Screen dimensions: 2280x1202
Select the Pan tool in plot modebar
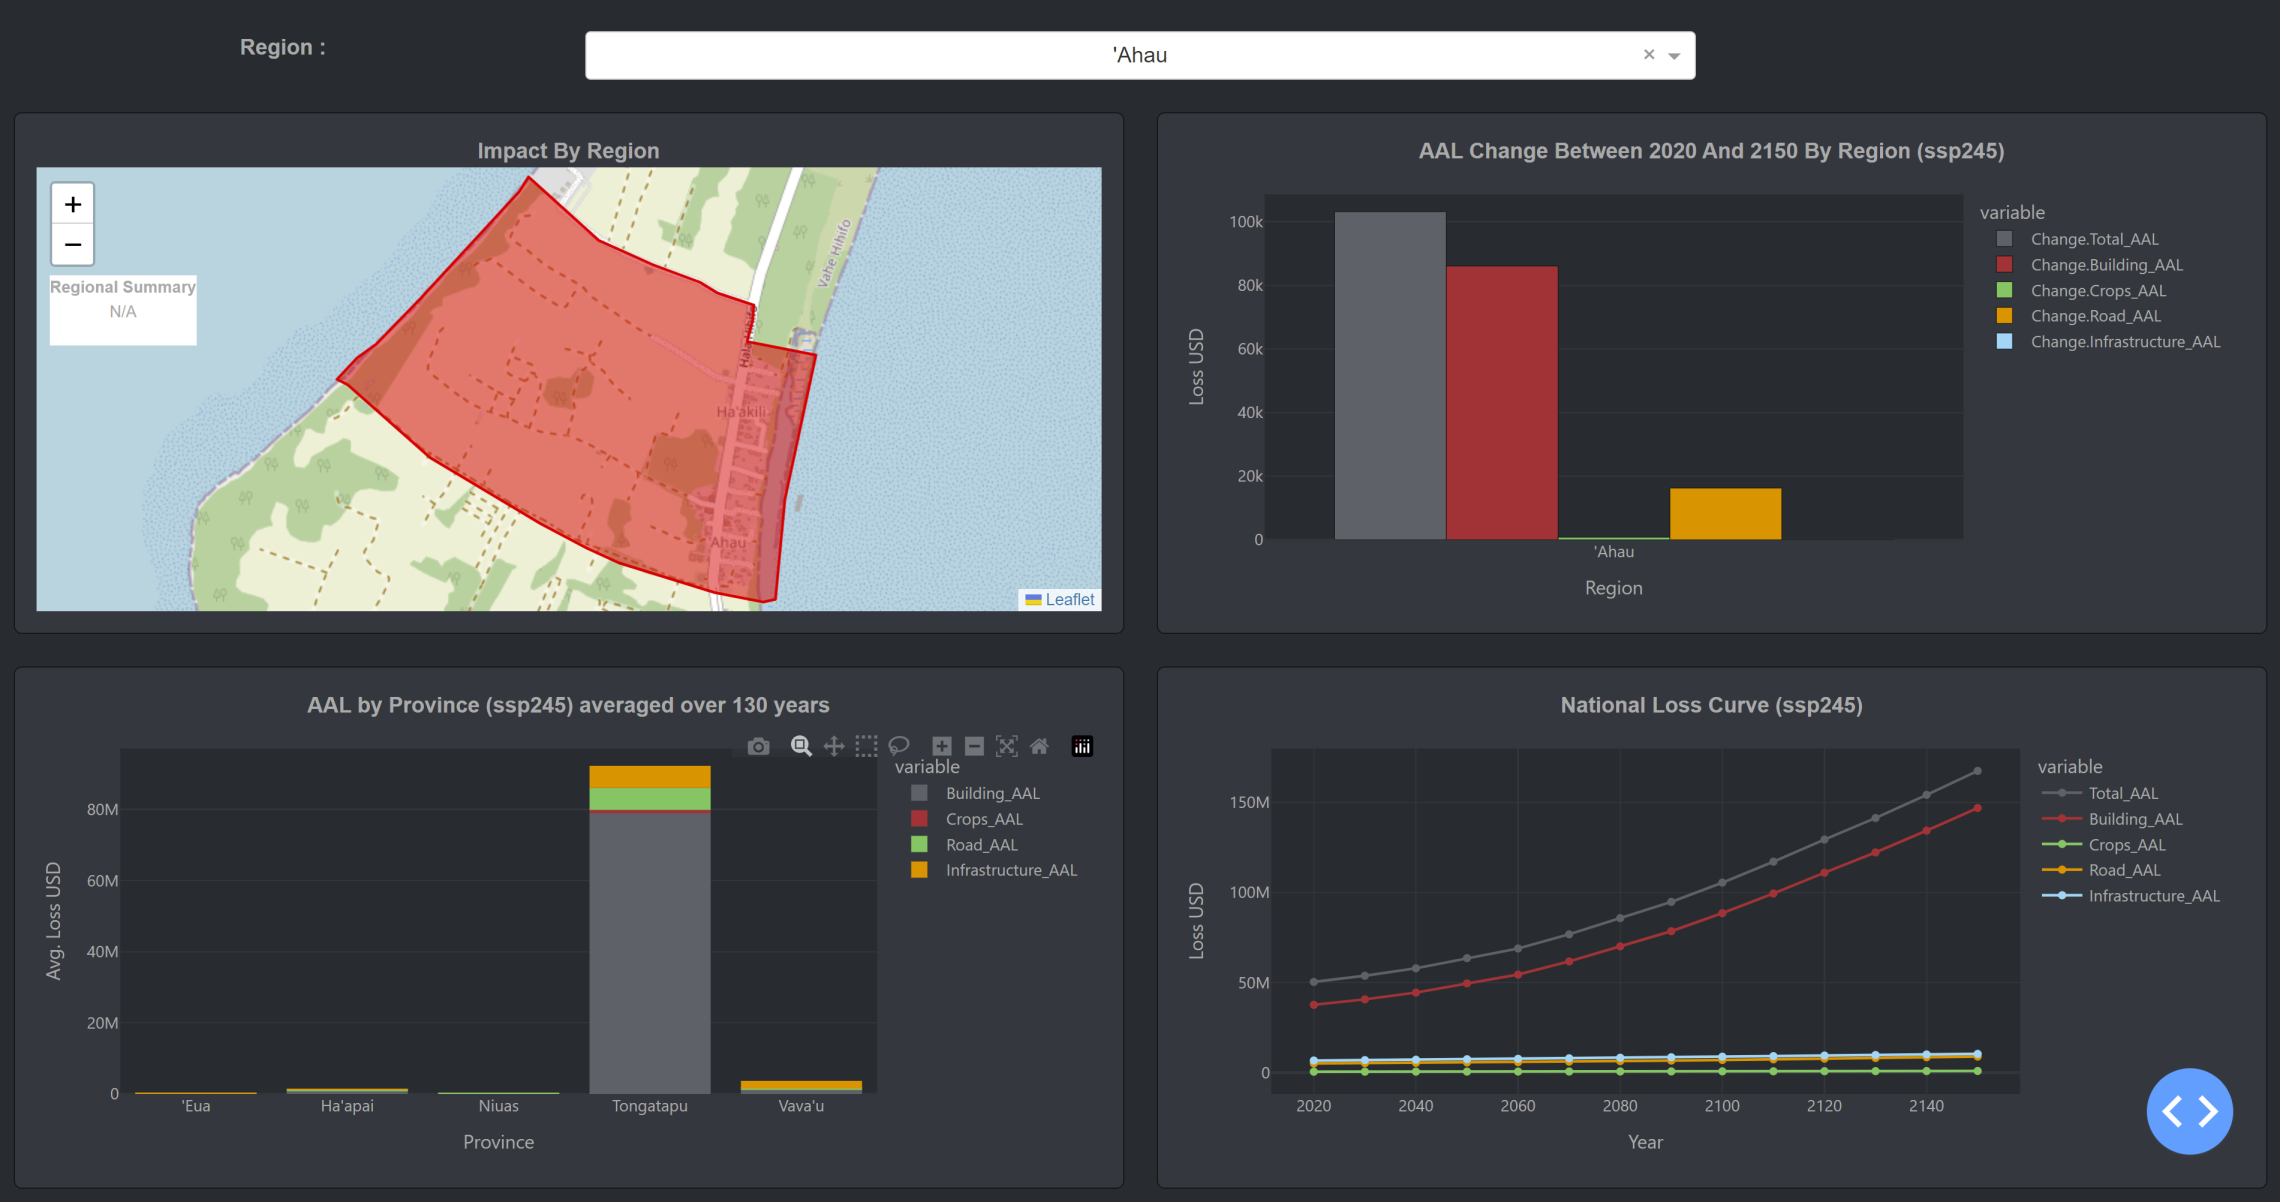834,746
